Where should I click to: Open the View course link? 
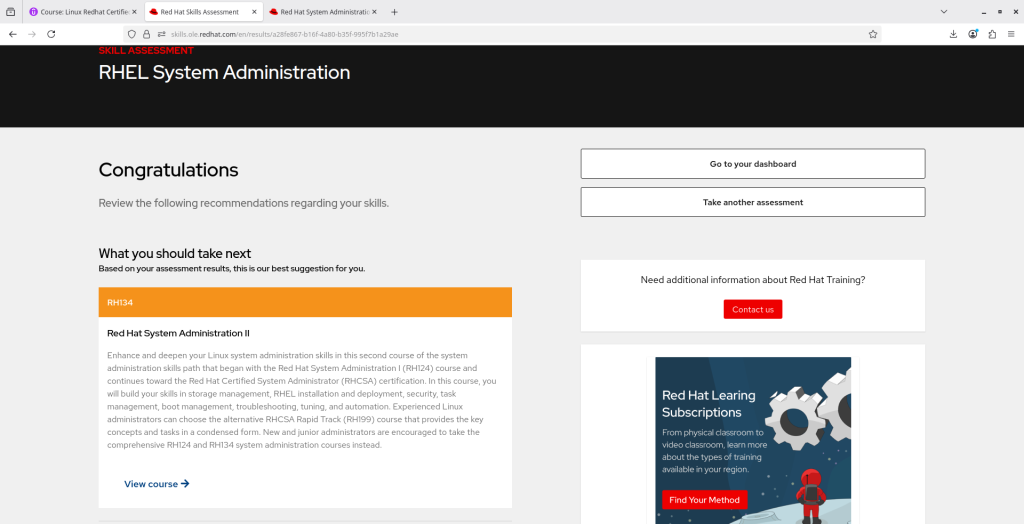pyautogui.click(x=156, y=484)
